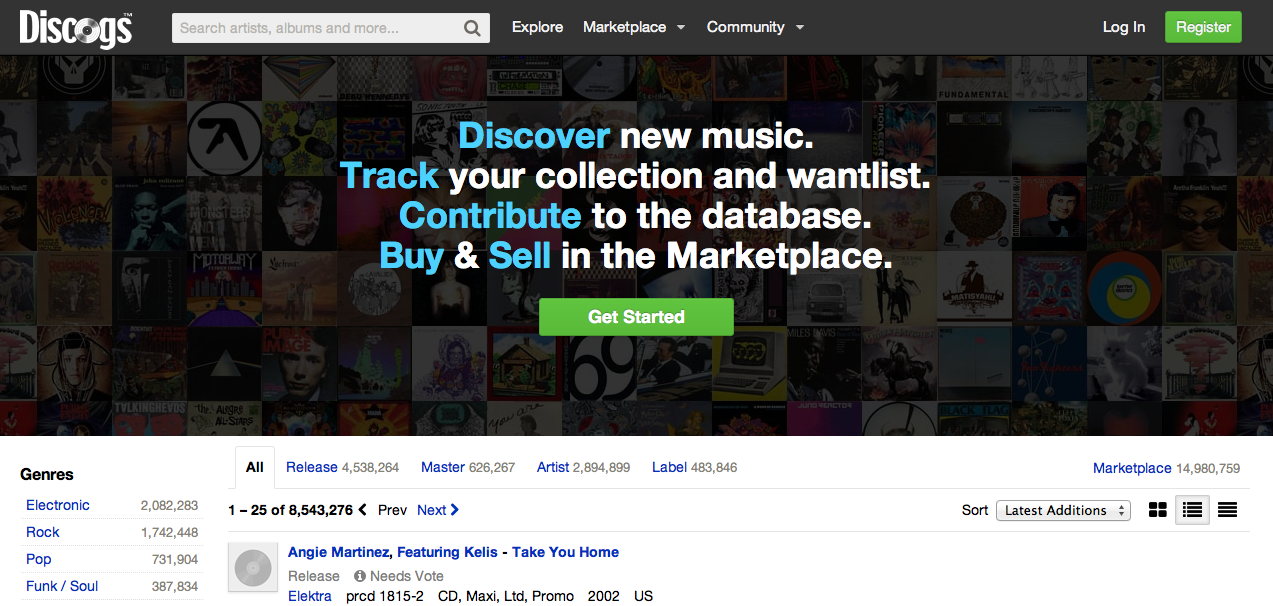The image size is (1273, 606).
Task: Select the compact text-only view icon
Action: [1227, 510]
